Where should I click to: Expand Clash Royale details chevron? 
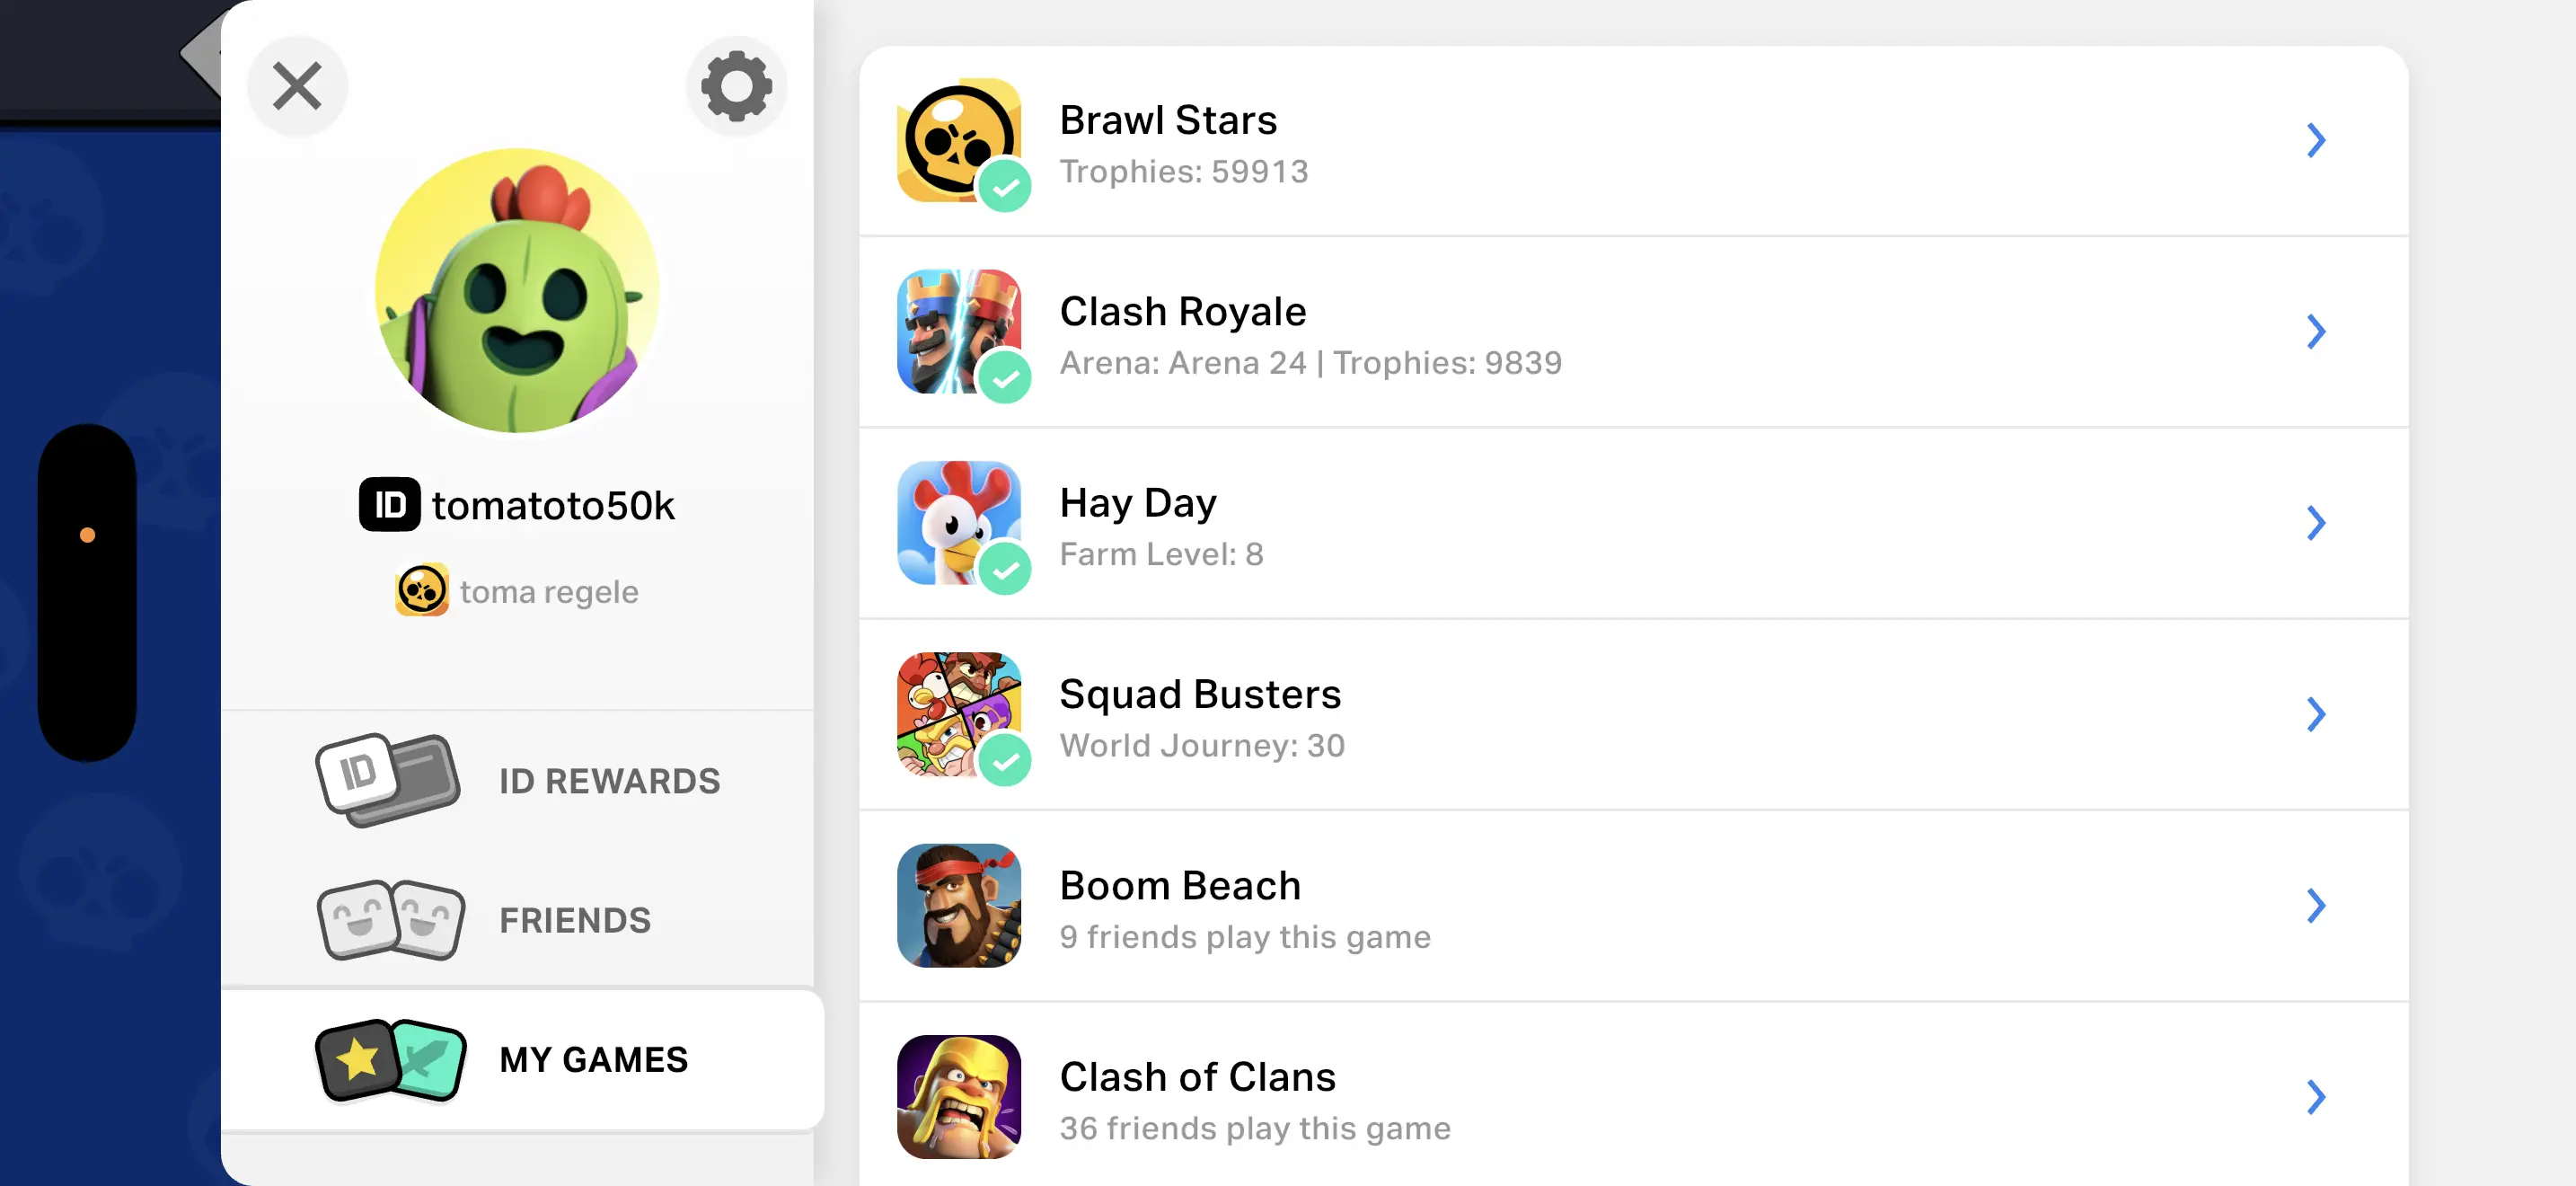point(2315,331)
